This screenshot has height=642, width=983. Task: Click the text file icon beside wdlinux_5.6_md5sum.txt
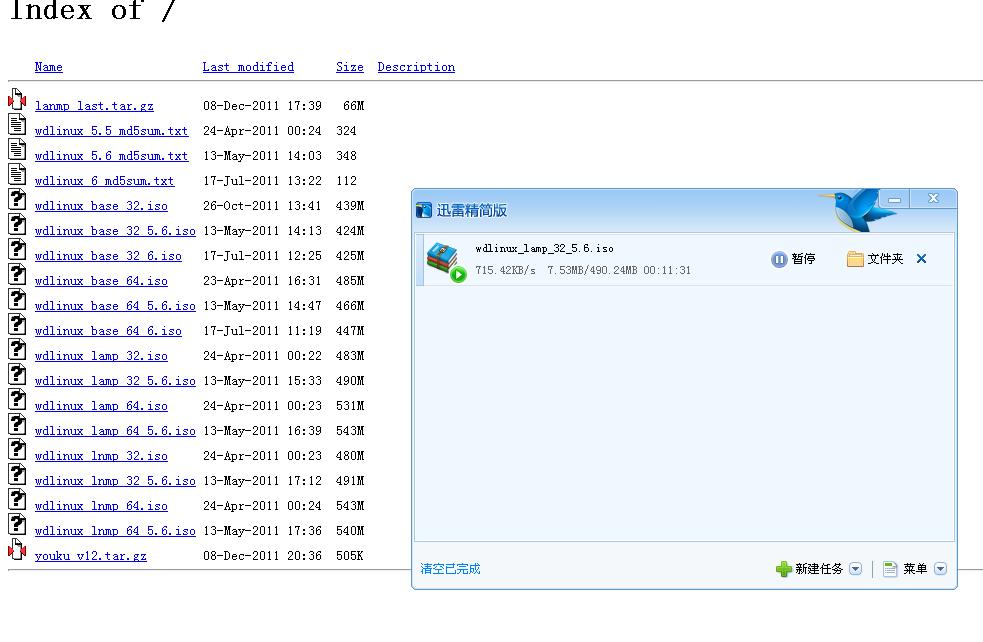coord(17,150)
